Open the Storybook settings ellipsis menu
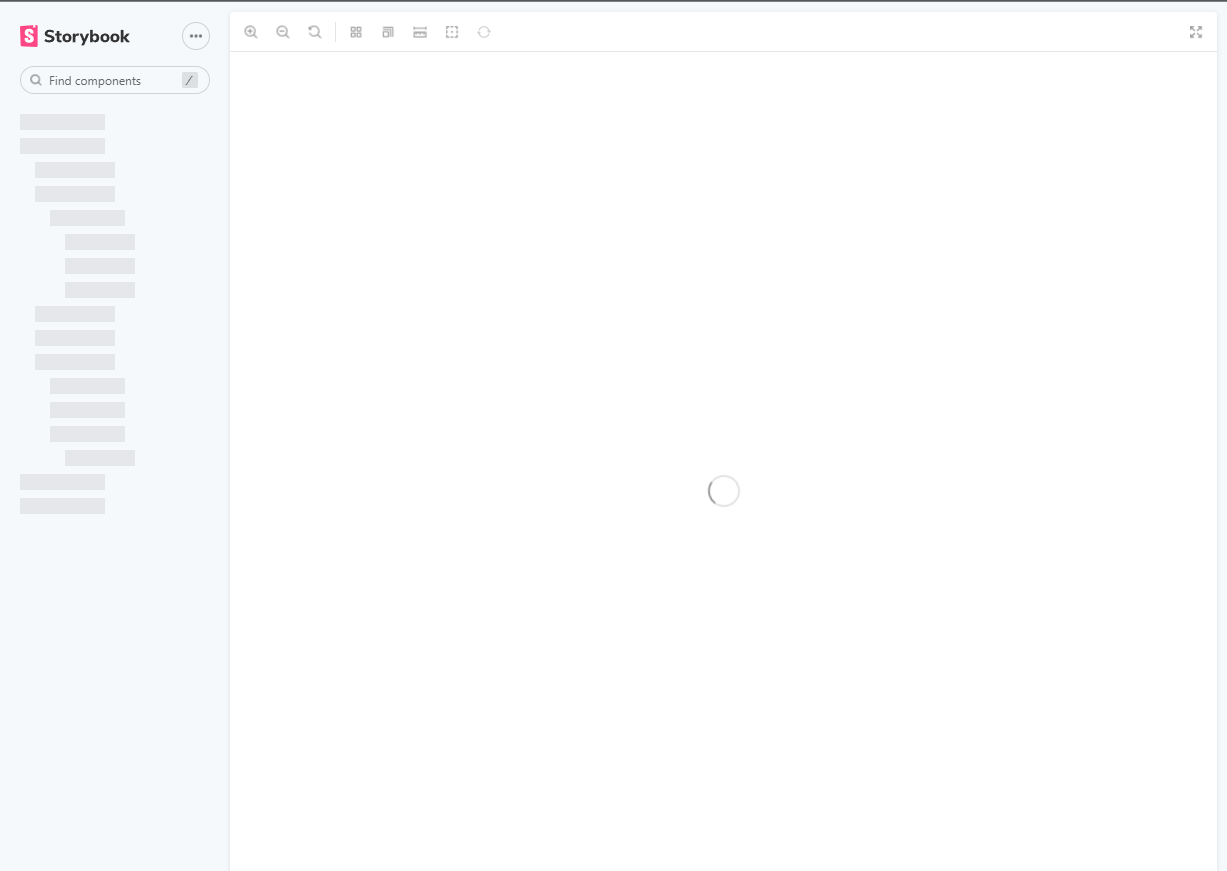Viewport: 1227px width, 871px height. [x=195, y=35]
